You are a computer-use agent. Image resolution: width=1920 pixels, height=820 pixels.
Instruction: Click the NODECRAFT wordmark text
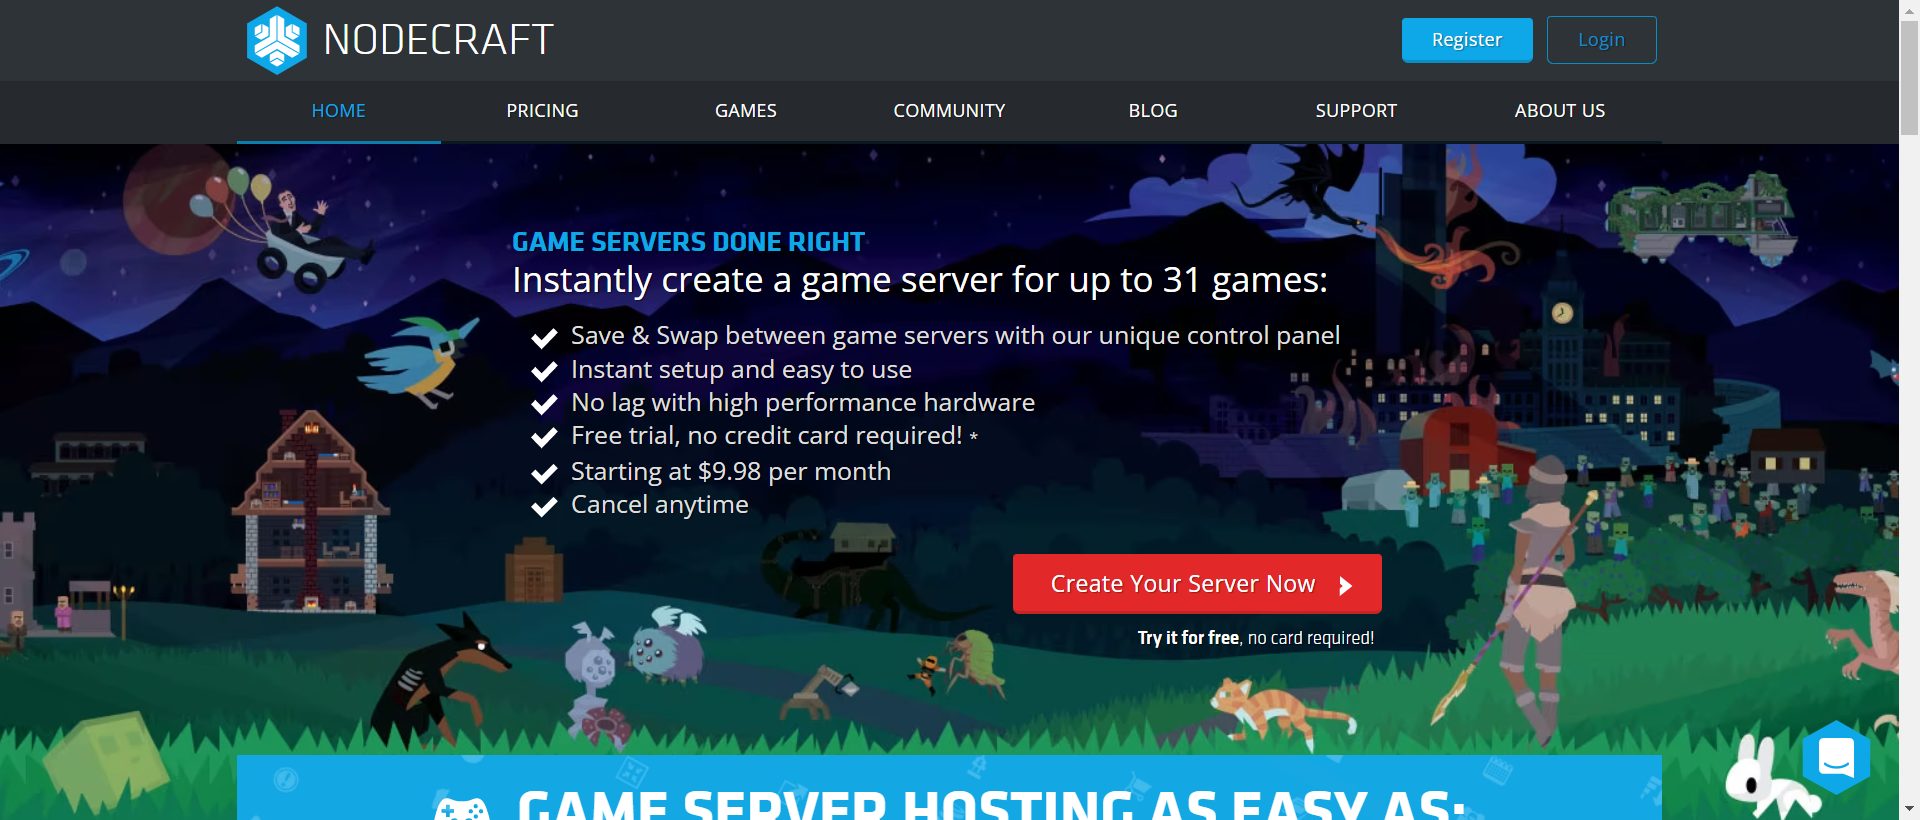click(438, 40)
